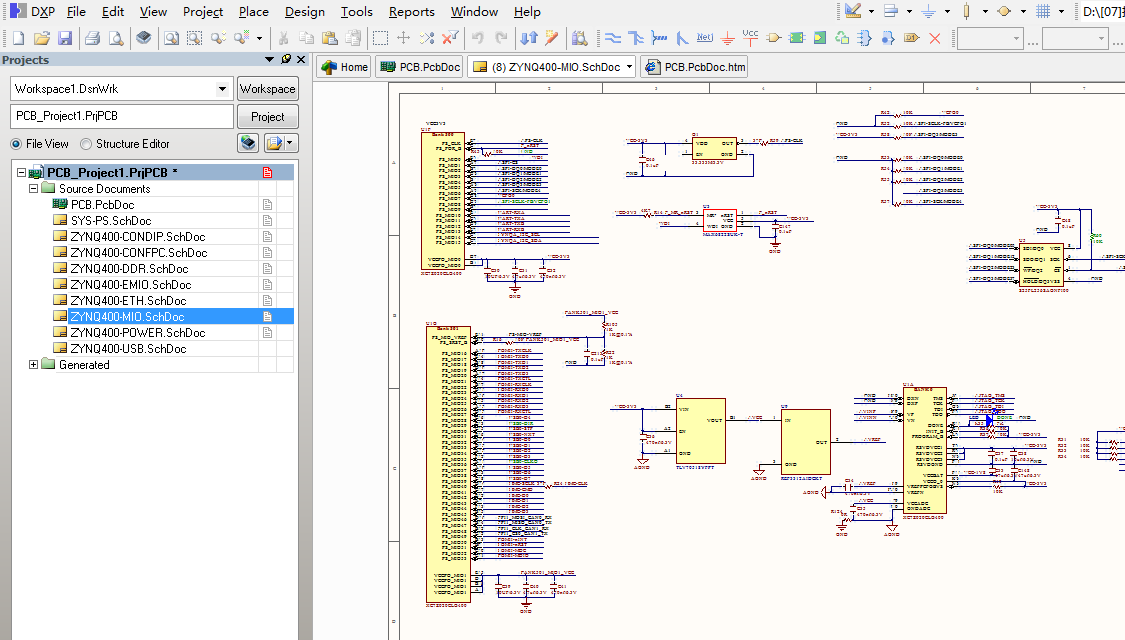Create a new document with the toolbar icon
Screen dimensions: 1125x640
click(19, 38)
